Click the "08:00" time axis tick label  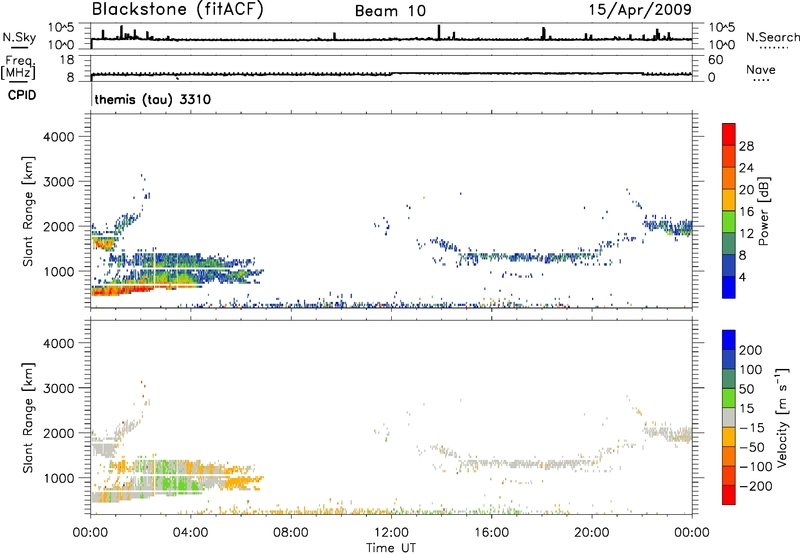point(290,533)
